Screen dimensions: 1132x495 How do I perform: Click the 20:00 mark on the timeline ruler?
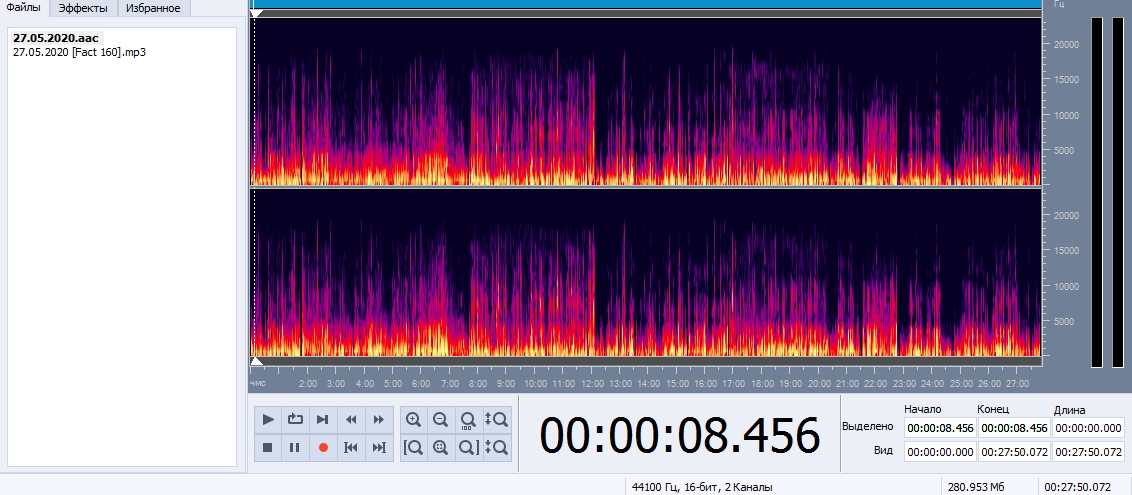pos(819,384)
